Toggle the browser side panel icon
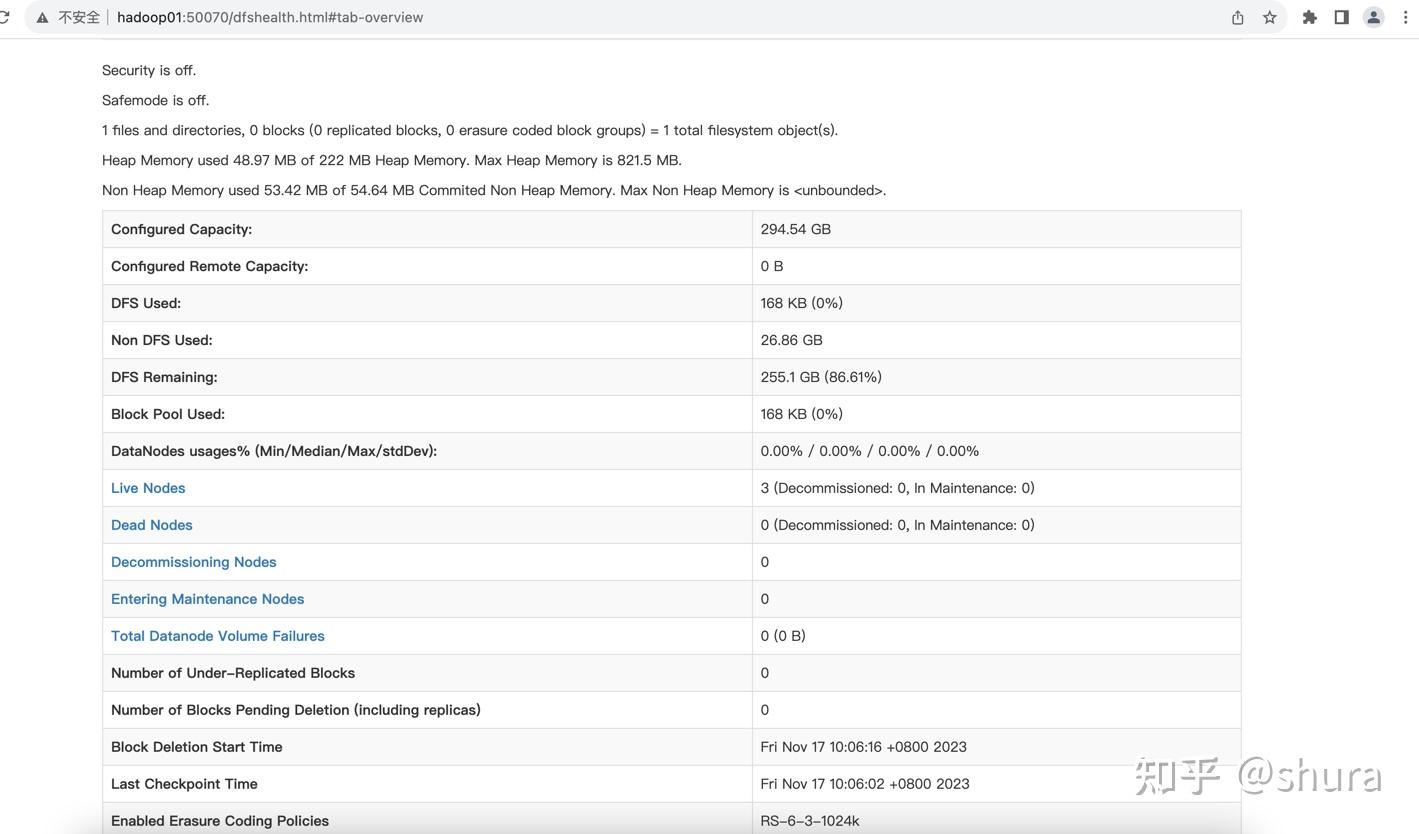The image size is (1419, 834). click(x=1342, y=17)
